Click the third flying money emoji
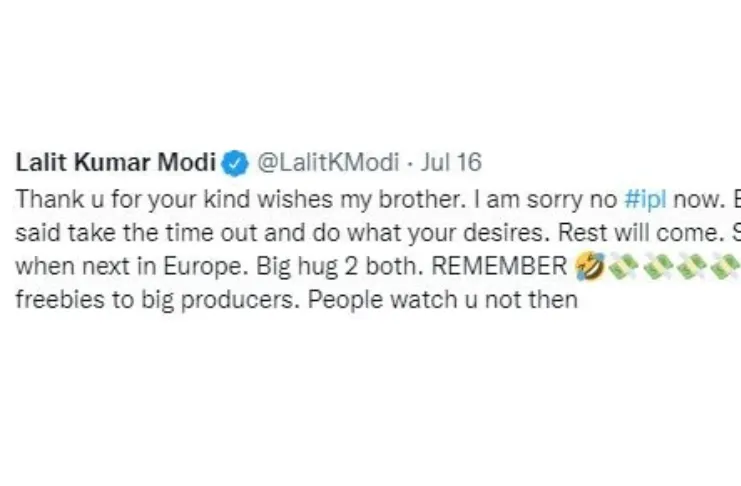This screenshot has height=486, width=741. click(692, 266)
